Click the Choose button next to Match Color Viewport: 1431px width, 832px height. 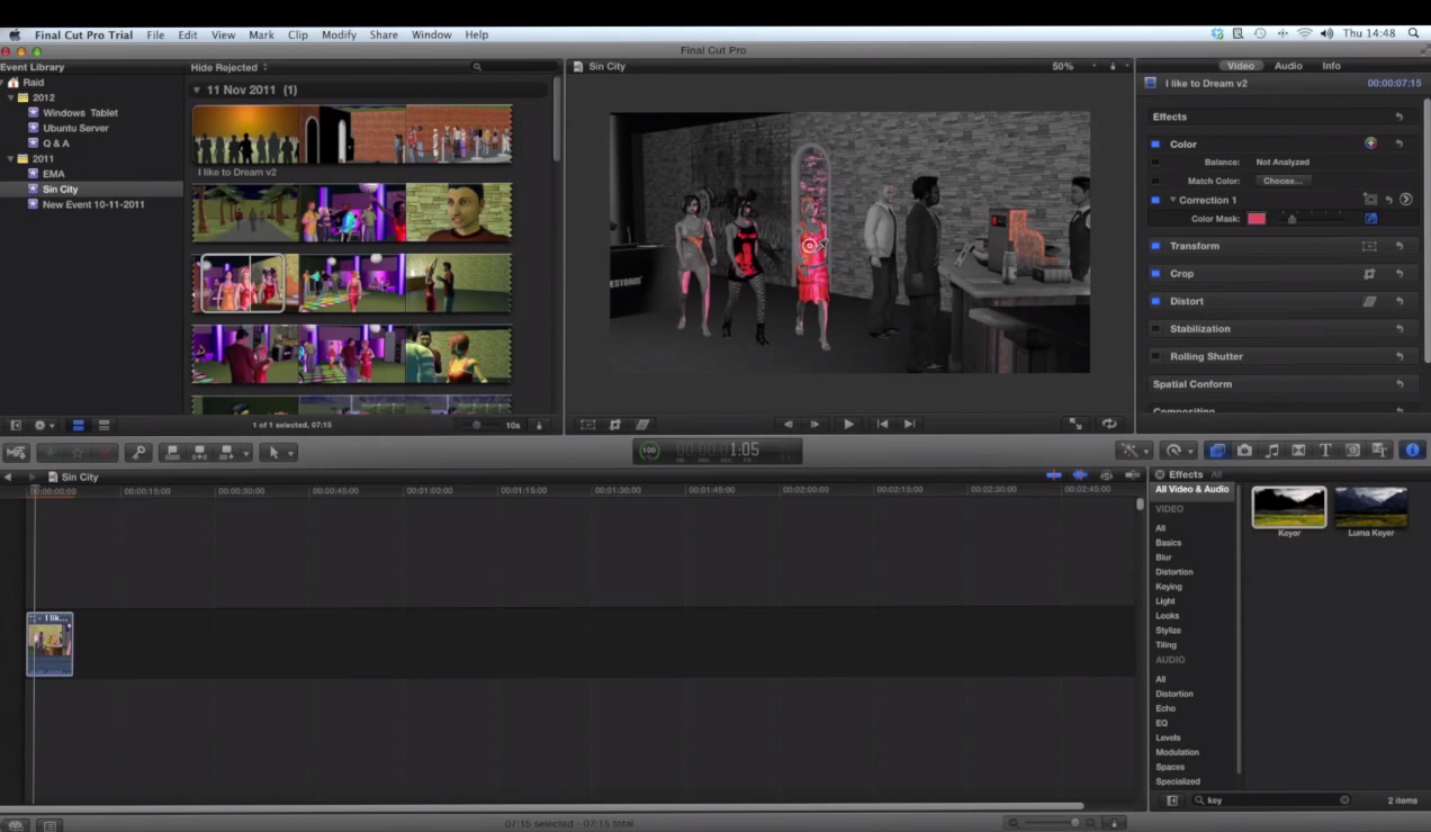[1282, 181]
